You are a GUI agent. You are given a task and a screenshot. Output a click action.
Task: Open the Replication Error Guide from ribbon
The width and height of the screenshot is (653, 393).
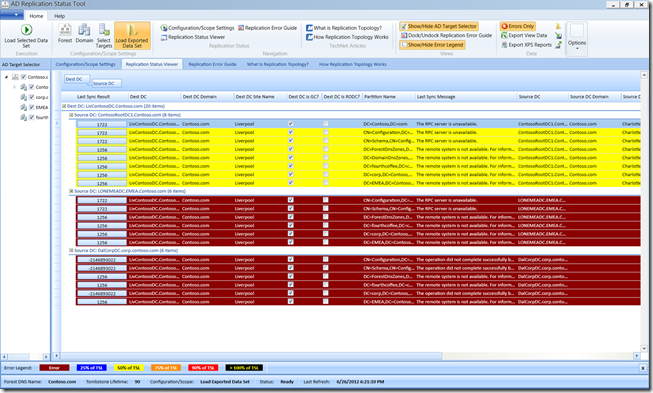[x=267, y=28]
